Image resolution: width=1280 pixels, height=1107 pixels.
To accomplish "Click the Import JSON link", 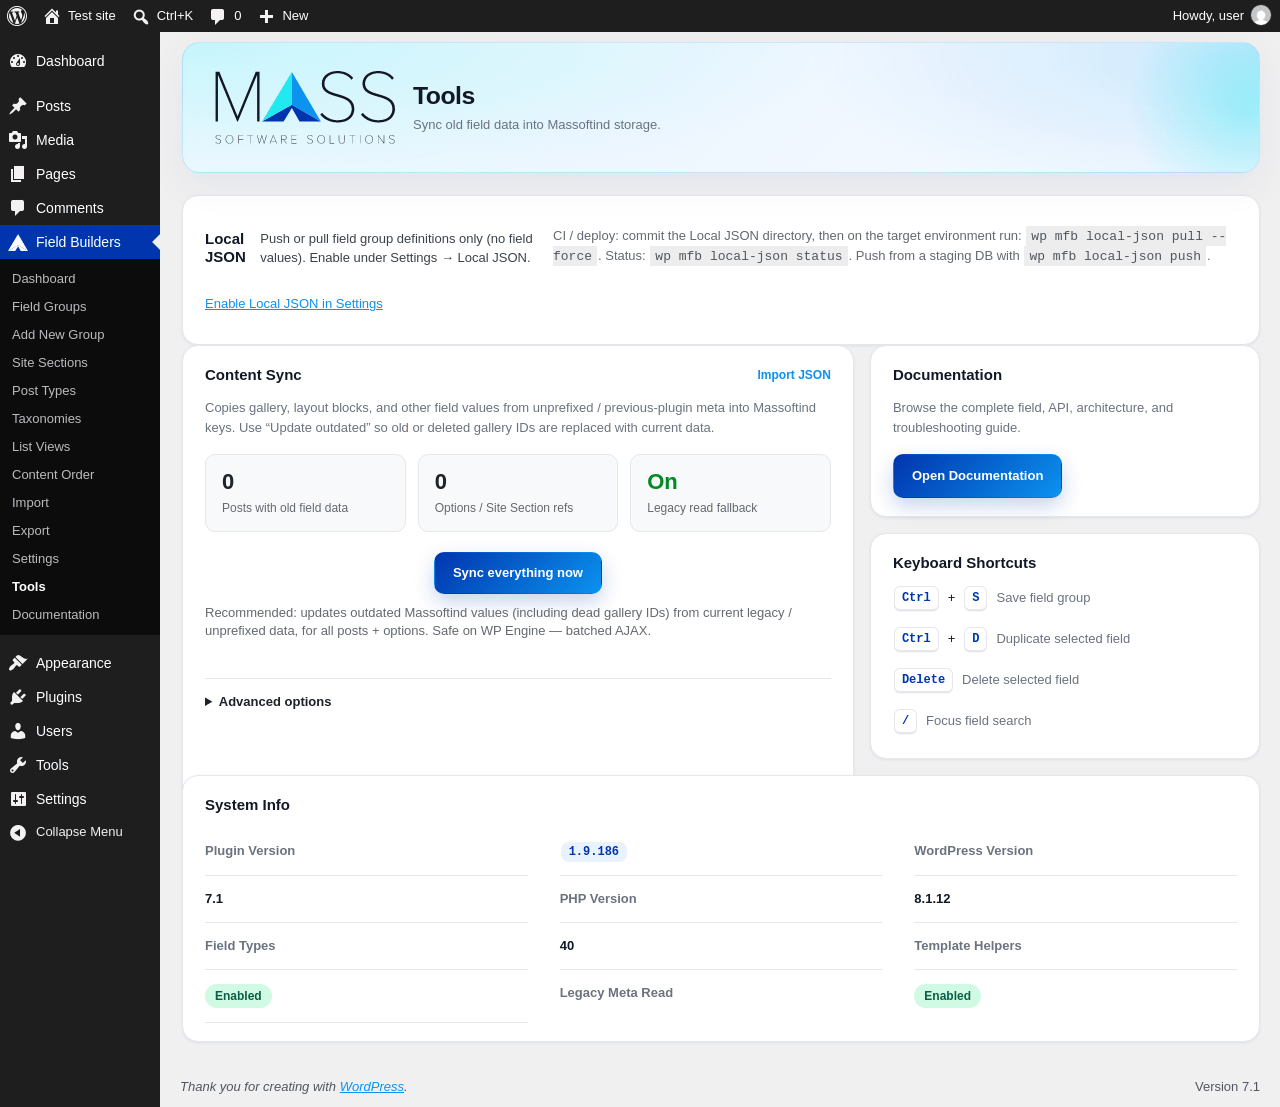I will [x=794, y=375].
